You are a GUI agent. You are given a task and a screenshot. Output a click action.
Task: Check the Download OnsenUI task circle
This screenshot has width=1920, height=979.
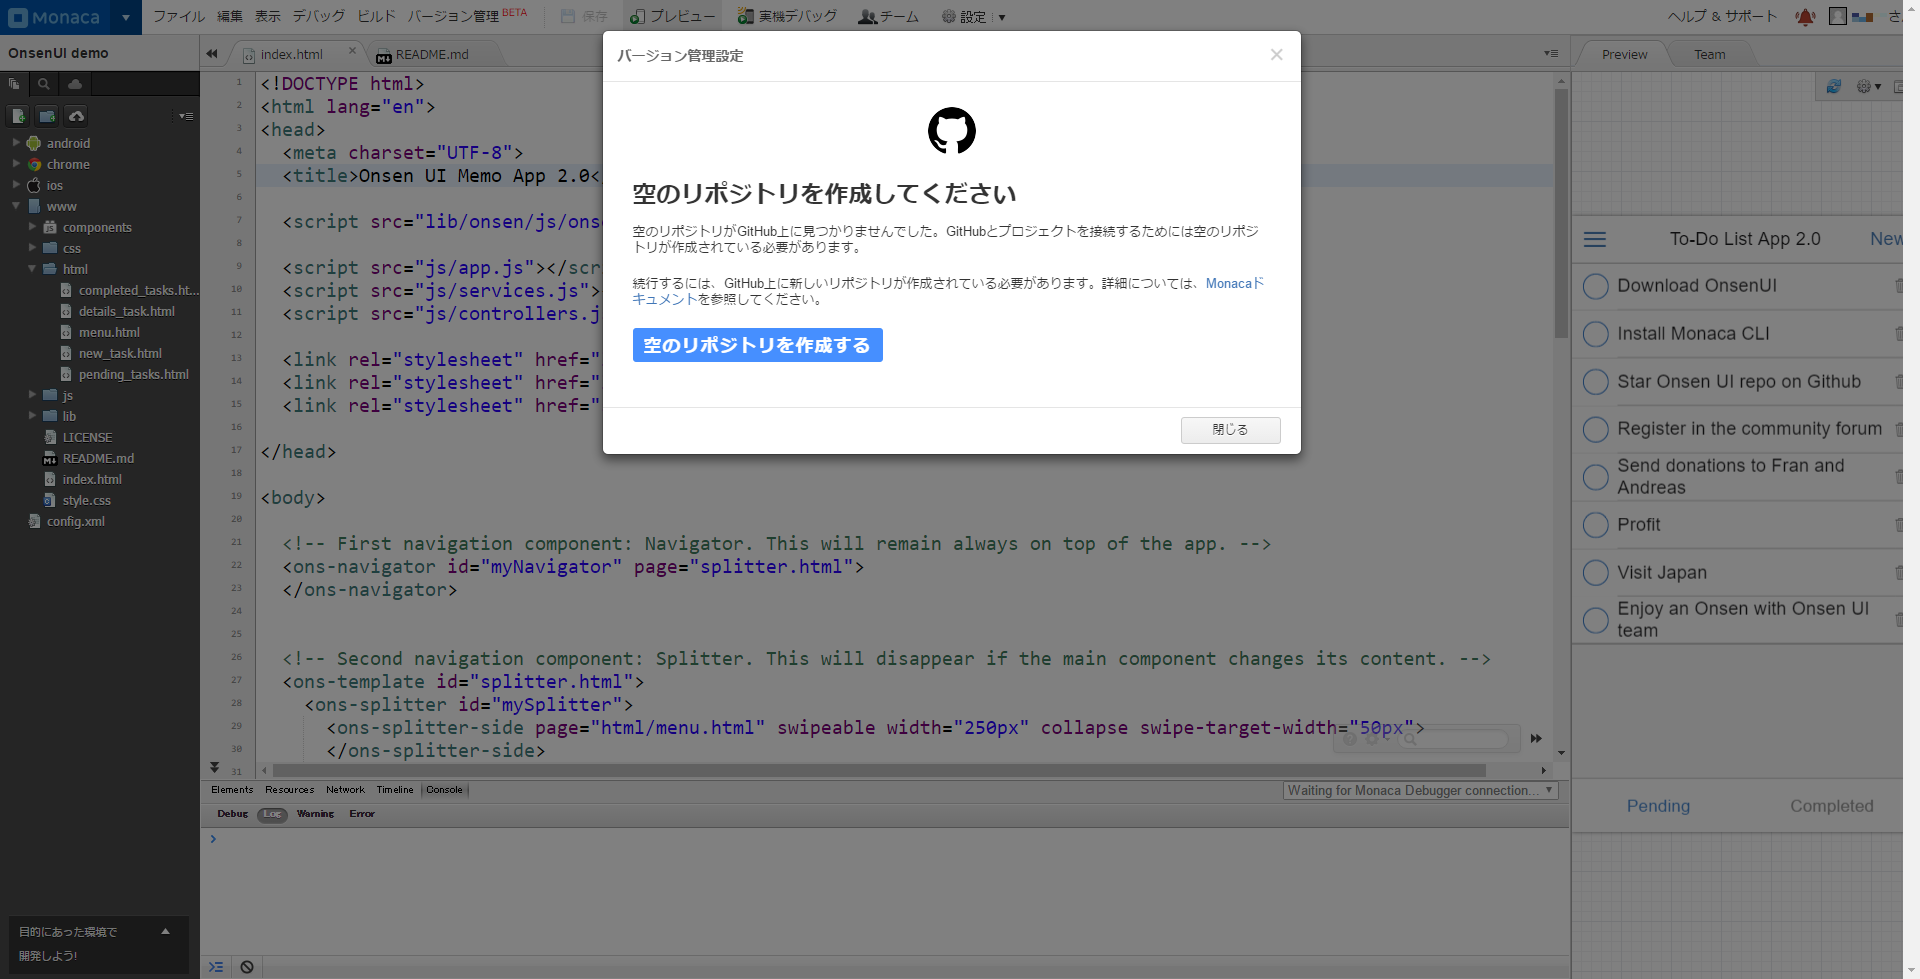pyautogui.click(x=1595, y=286)
